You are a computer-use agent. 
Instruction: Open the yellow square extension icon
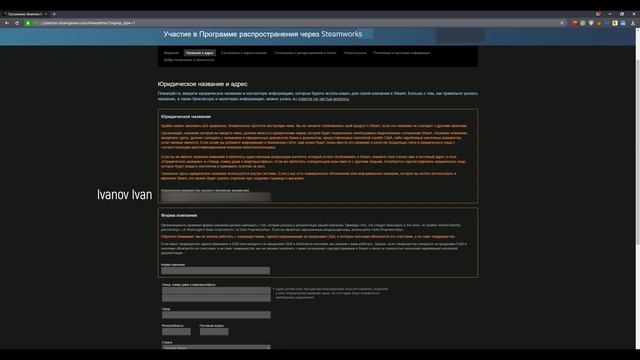(x=615, y=23)
